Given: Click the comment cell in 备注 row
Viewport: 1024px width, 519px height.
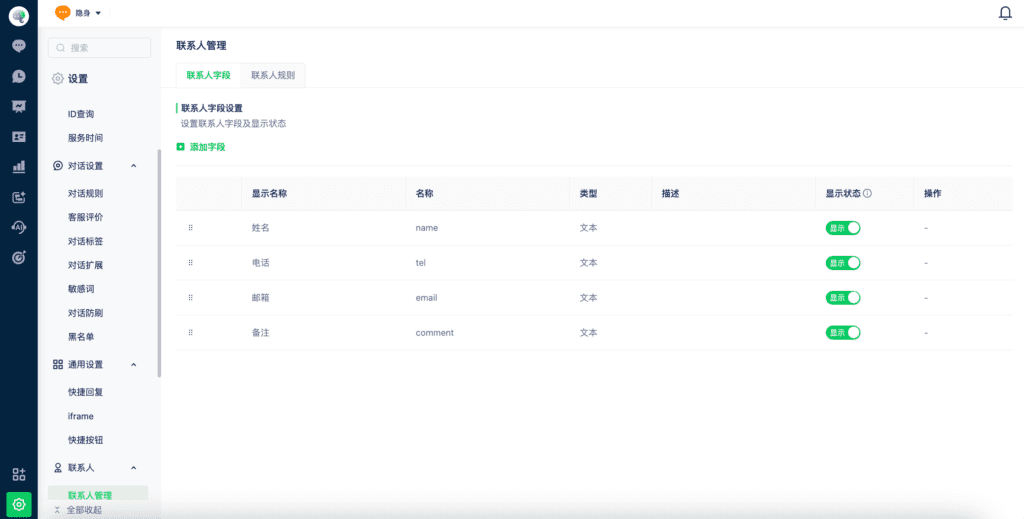Looking at the screenshot, I should 435,333.
